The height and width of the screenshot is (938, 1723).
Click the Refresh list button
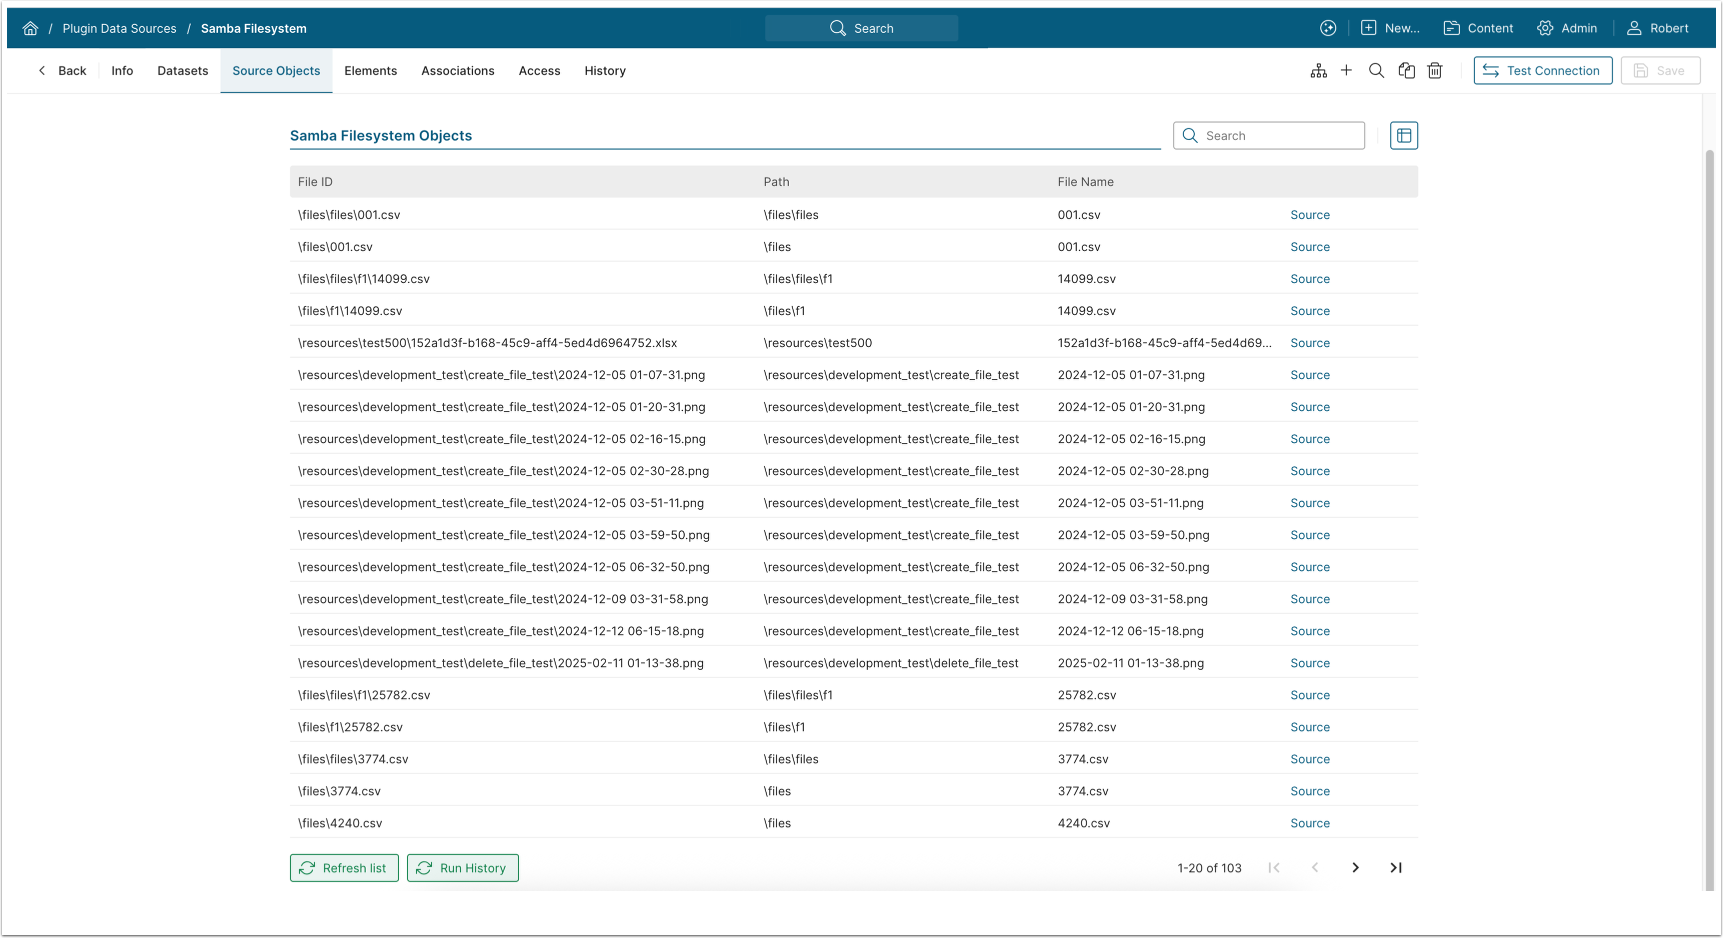tap(344, 868)
